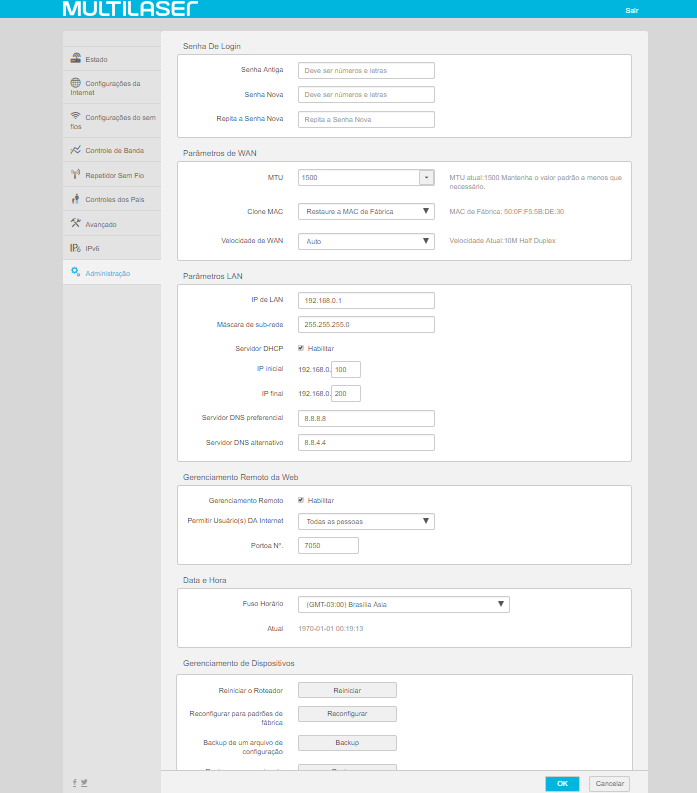Click the Backup button
The height and width of the screenshot is (793, 697).
coord(347,742)
